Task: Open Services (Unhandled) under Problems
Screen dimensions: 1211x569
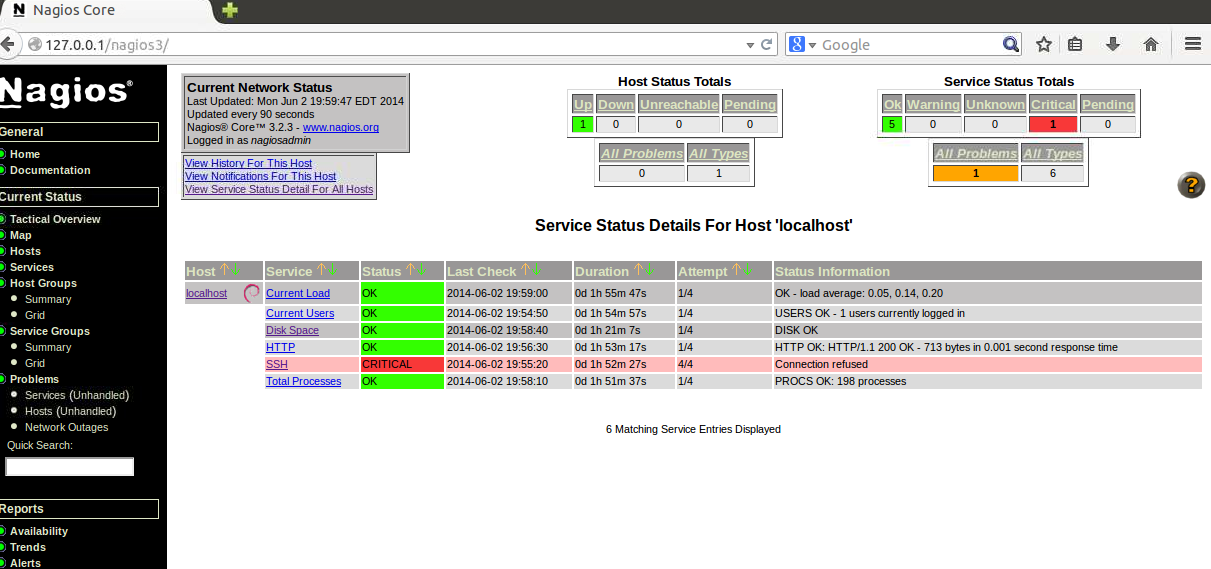Action: pyautogui.click(x=70, y=395)
